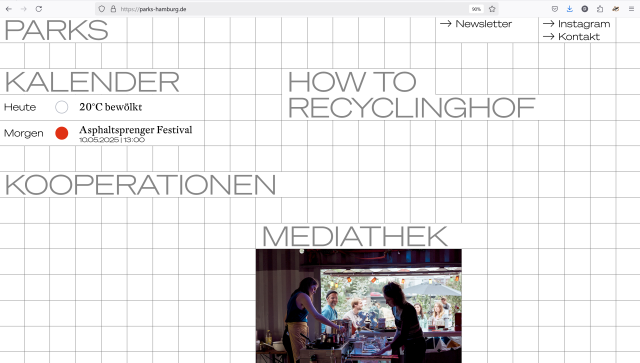Open the downloads panel arrow icon
Image resolution: width=640 pixels, height=363 pixels.
[x=570, y=9]
